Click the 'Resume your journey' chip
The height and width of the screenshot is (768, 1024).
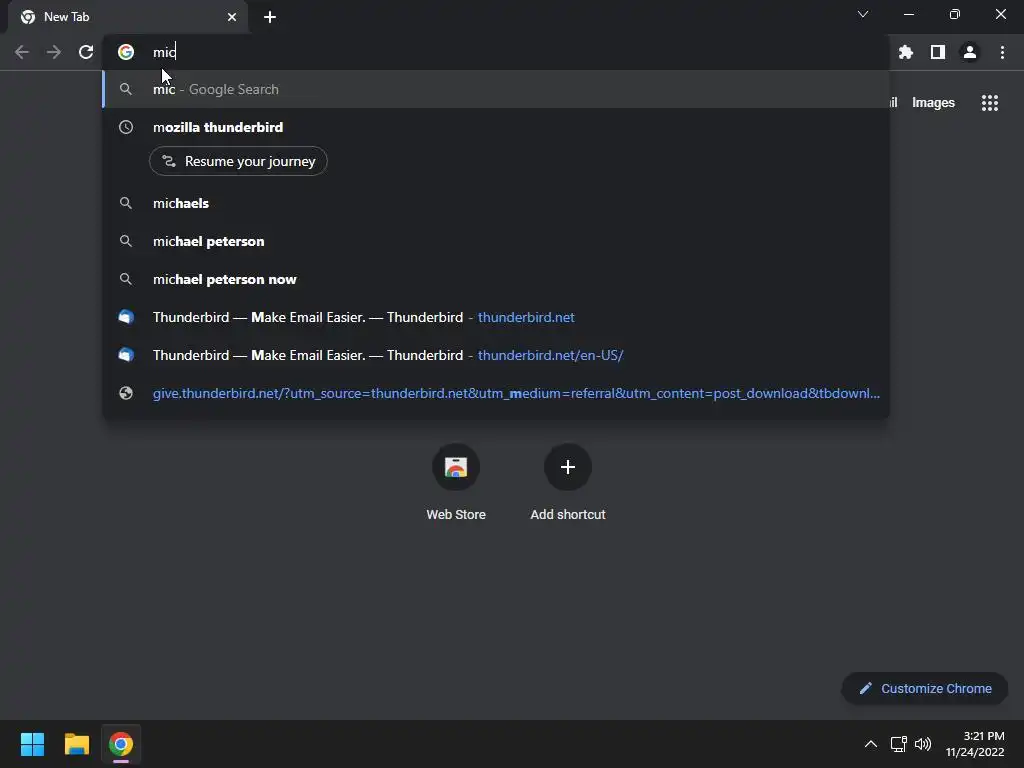pos(238,161)
